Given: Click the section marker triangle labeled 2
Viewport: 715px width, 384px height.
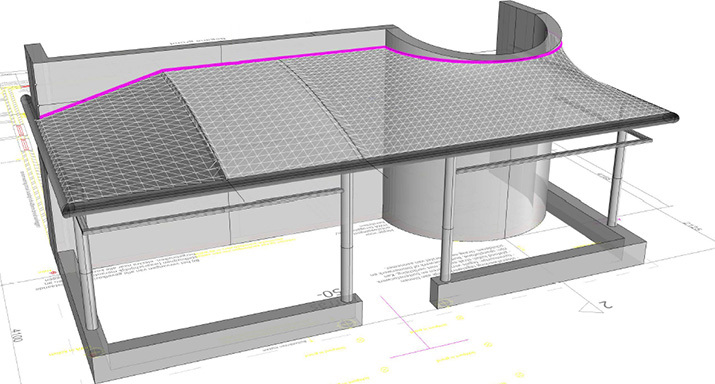Looking at the screenshot, I should click(x=595, y=307).
